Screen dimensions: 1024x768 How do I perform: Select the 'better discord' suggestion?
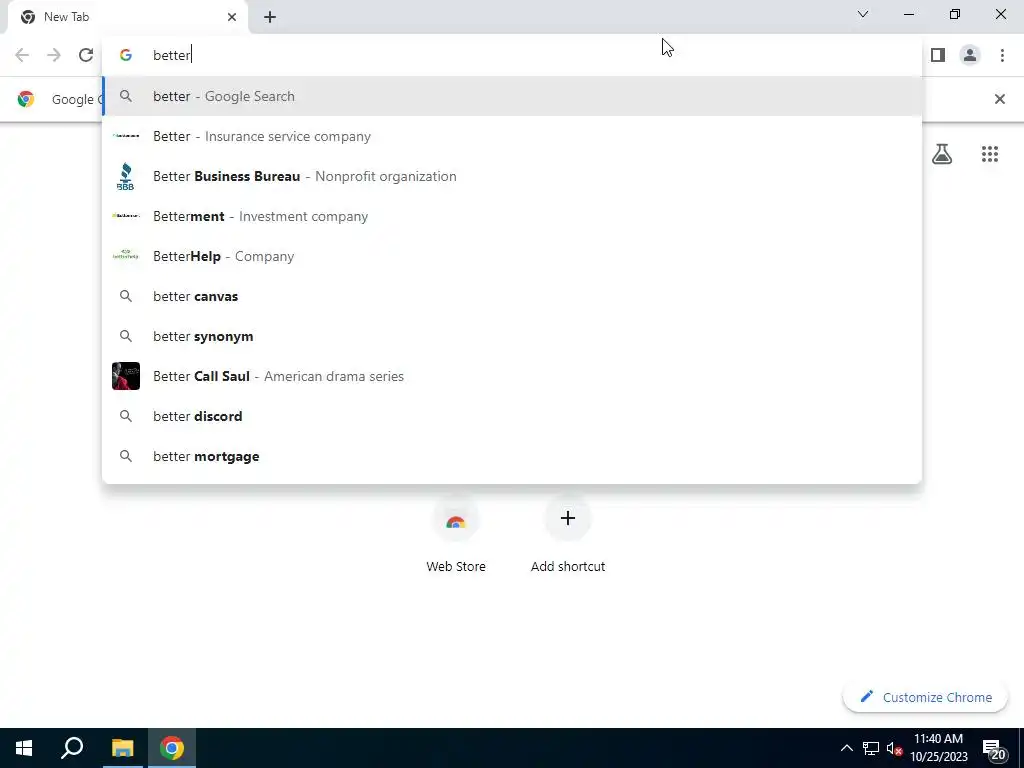[512, 416]
